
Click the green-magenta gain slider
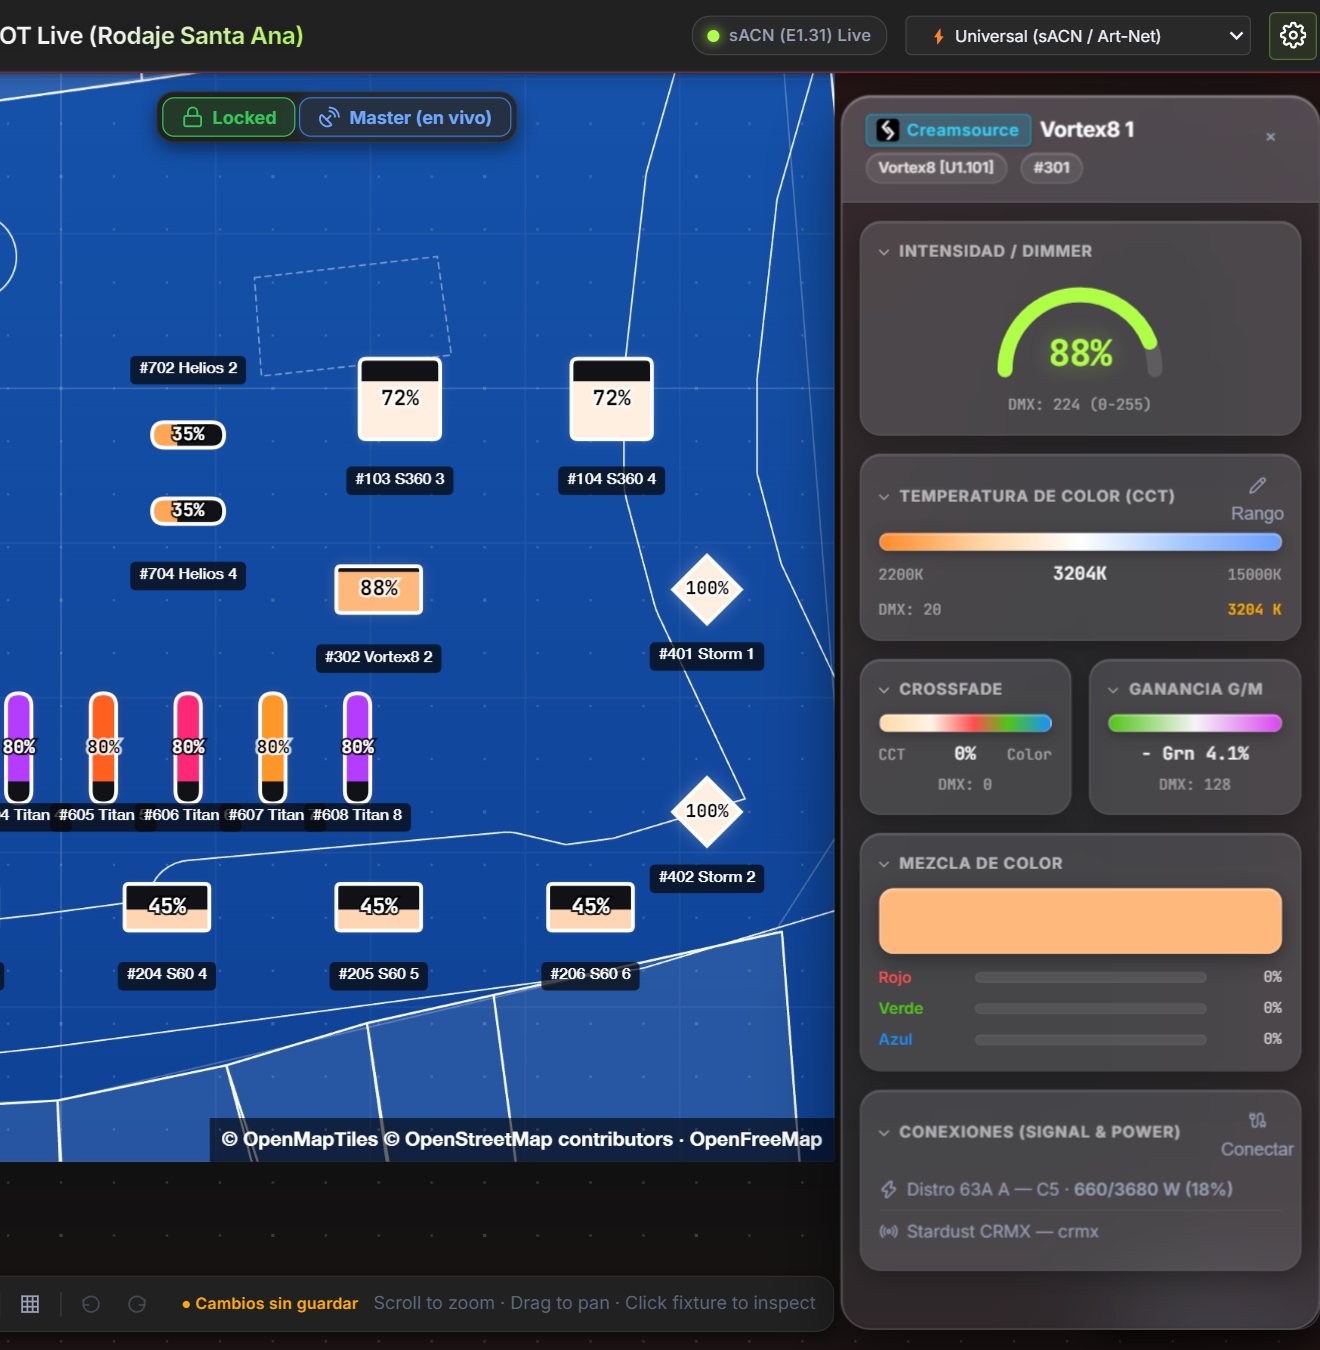pos(1195,723)
